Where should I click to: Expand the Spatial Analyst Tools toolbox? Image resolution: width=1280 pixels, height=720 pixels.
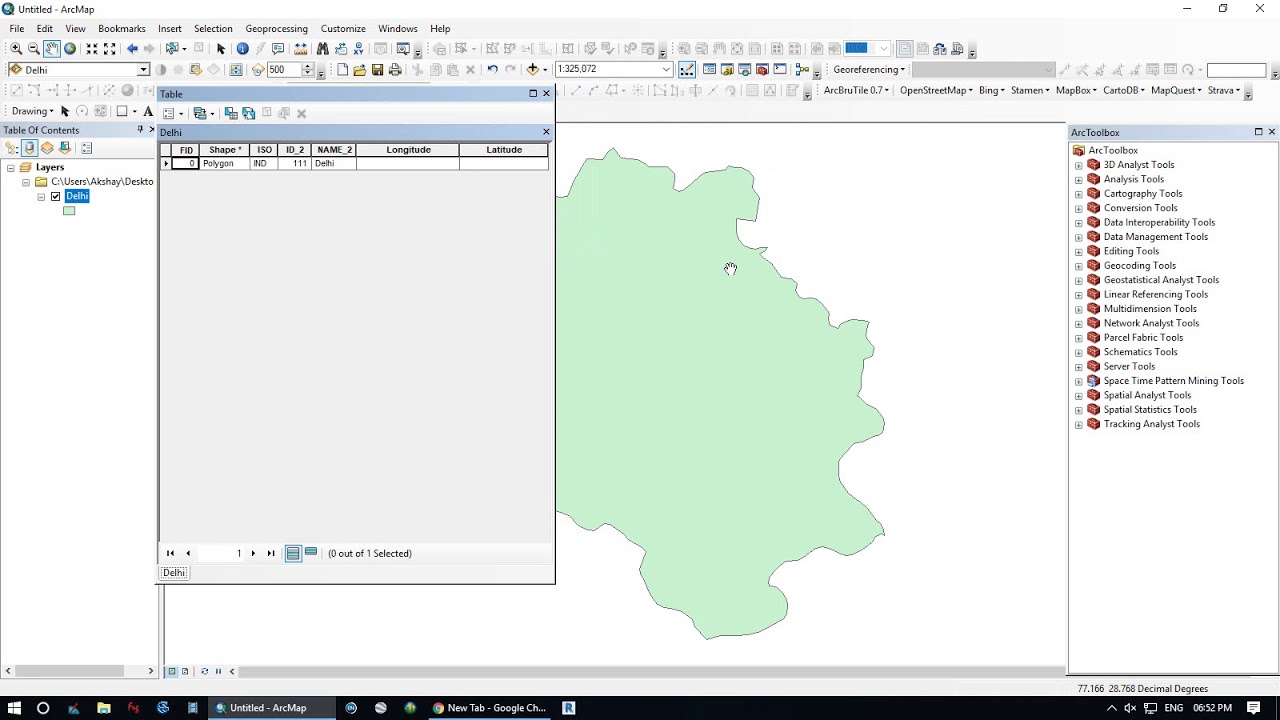point(1078,395)
